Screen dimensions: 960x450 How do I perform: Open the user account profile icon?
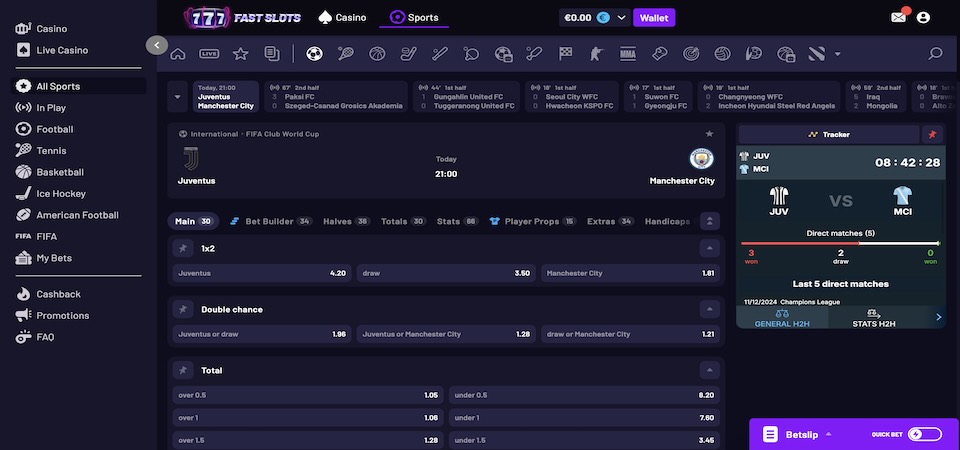923,17
